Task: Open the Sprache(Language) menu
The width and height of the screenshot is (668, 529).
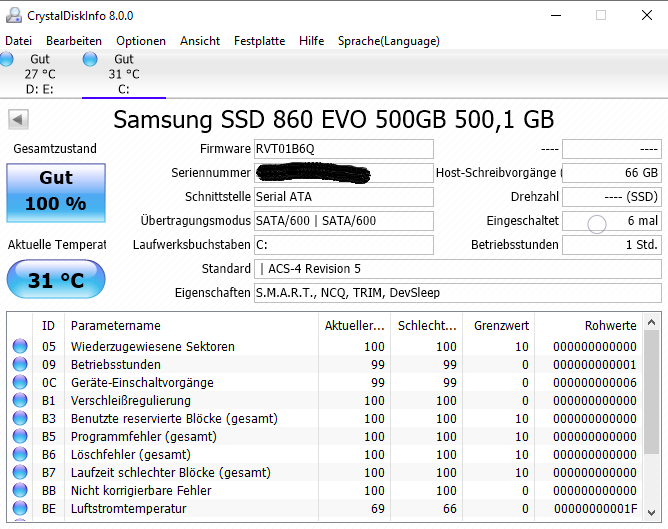Action: [x=389, y=41]
